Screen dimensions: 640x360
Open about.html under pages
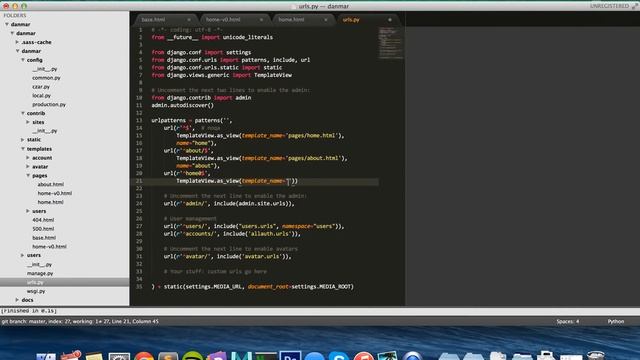coord(51,184)
